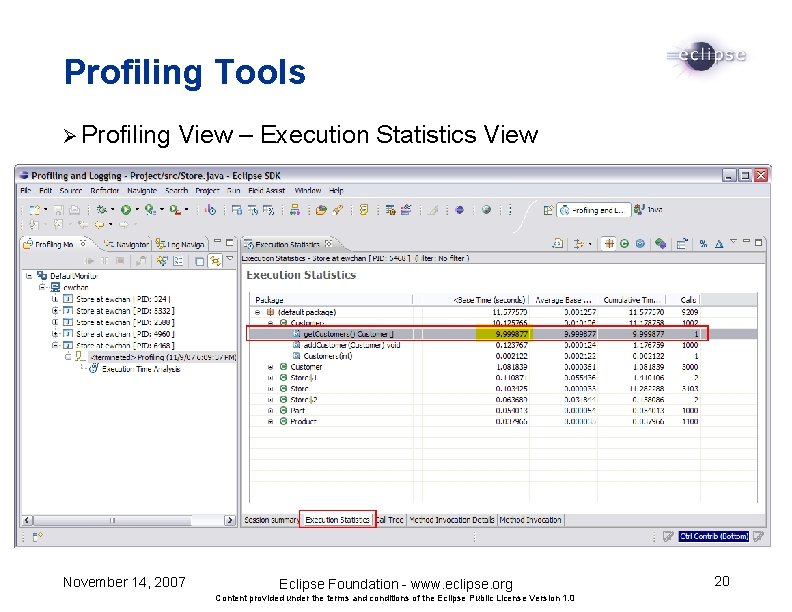Toggle Link with Viewer in Profiling Monitor
Viewport: 792px width, 612px height.
click(x=216, y=261)
